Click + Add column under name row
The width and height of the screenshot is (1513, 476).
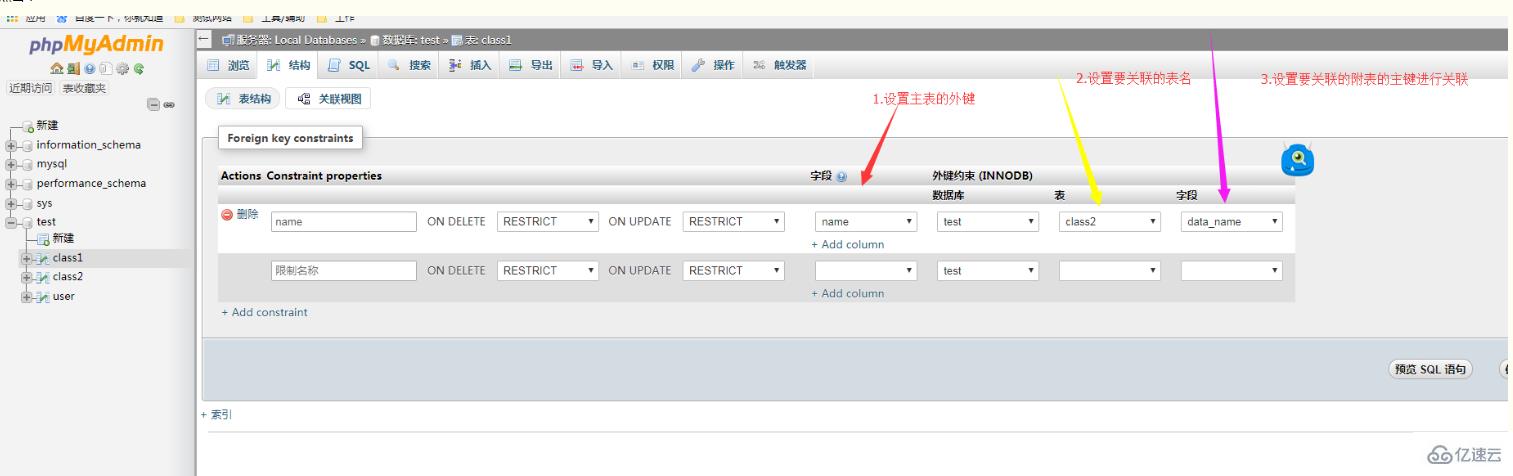(x=848, y=244)
